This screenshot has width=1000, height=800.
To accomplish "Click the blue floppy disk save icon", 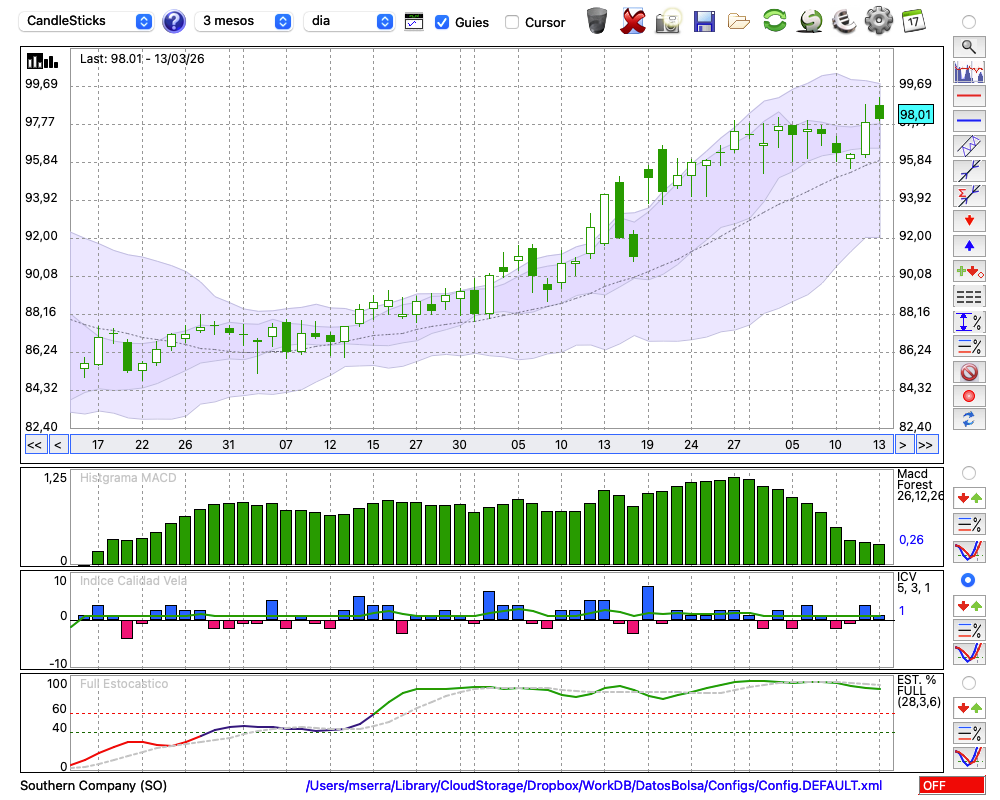I will [x=704, y=20].
